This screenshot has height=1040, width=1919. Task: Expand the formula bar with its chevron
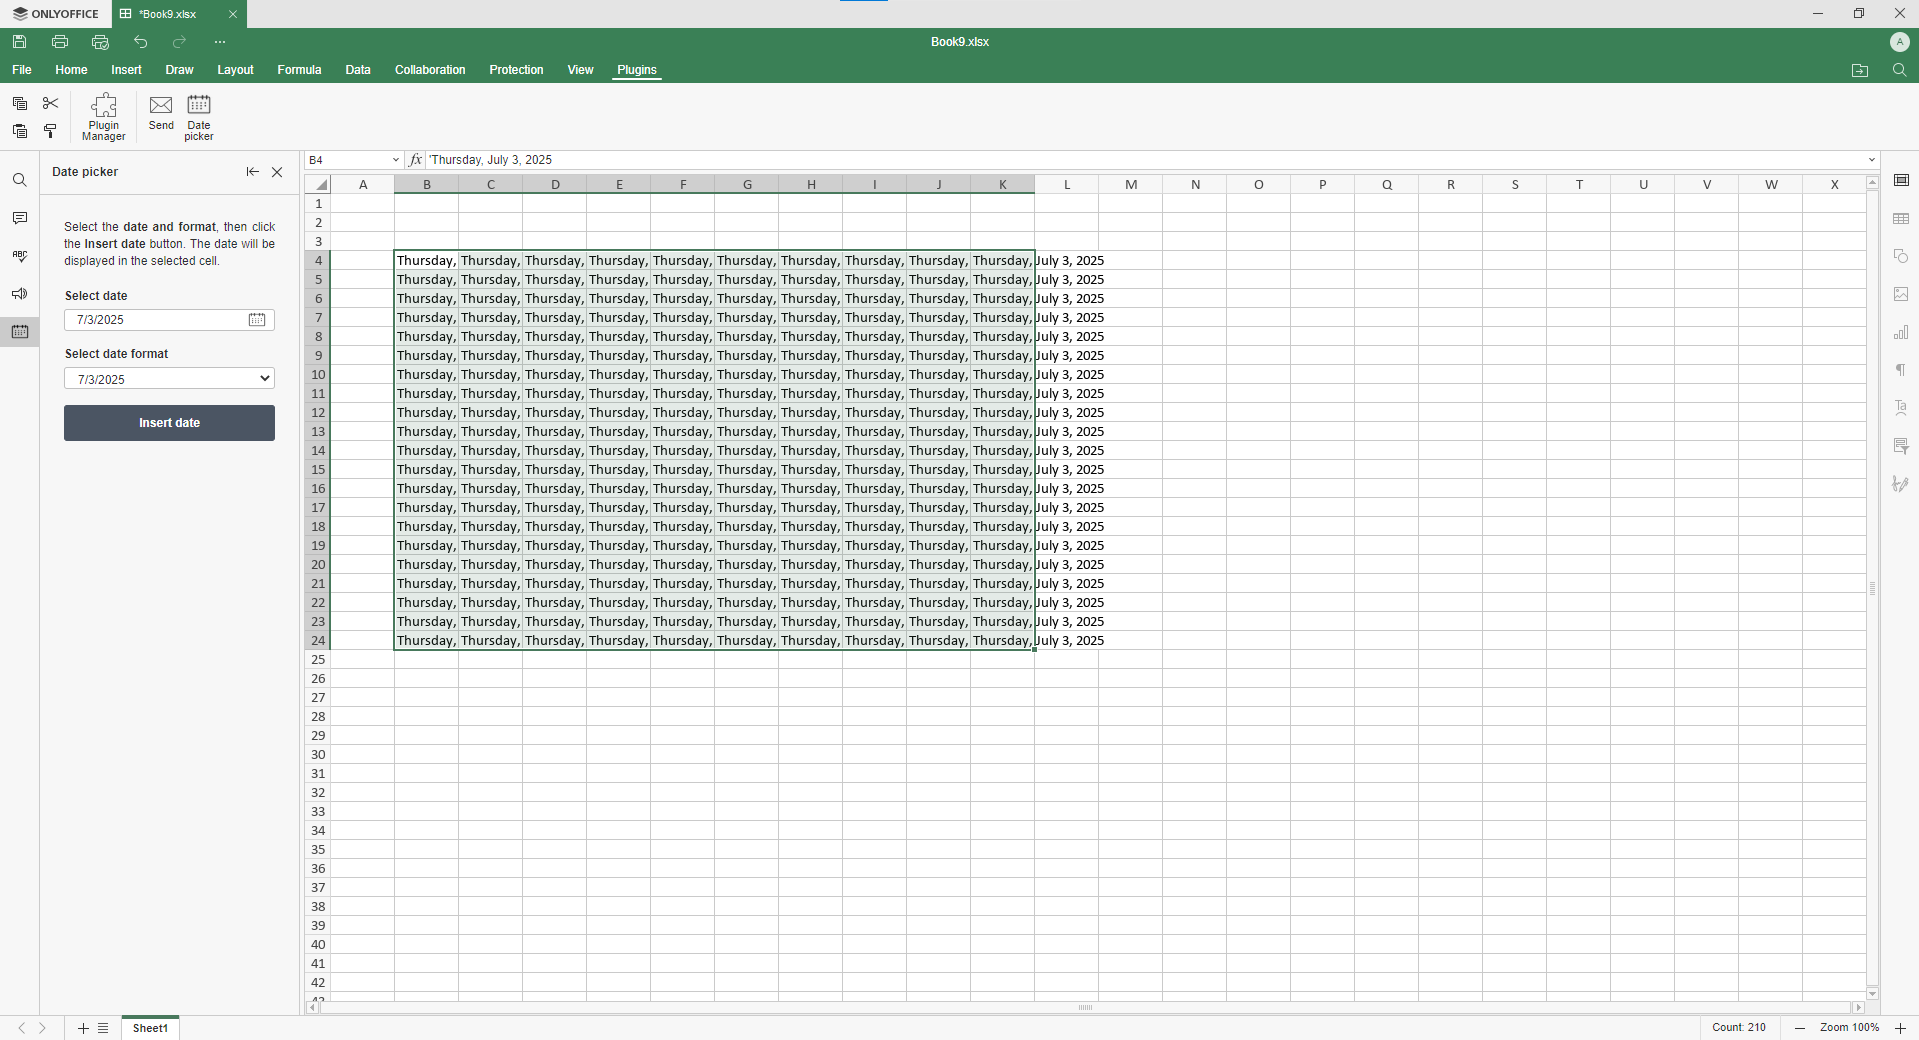pos(1870,160)
